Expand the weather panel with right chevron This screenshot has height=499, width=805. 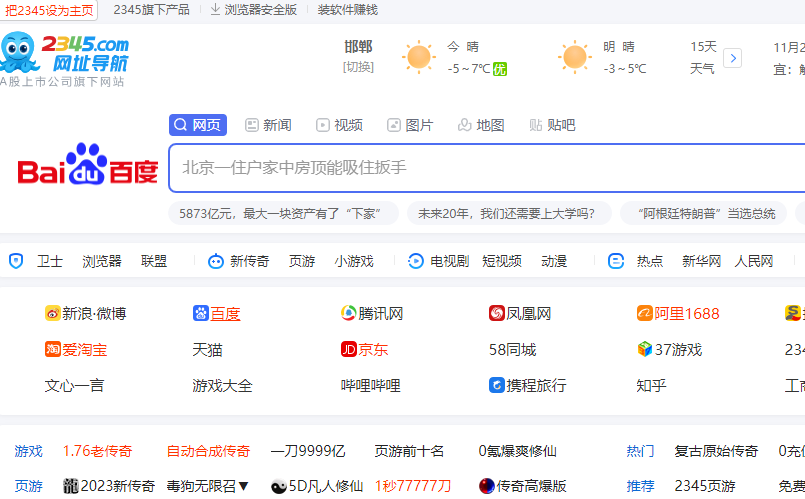click(733, 58)
